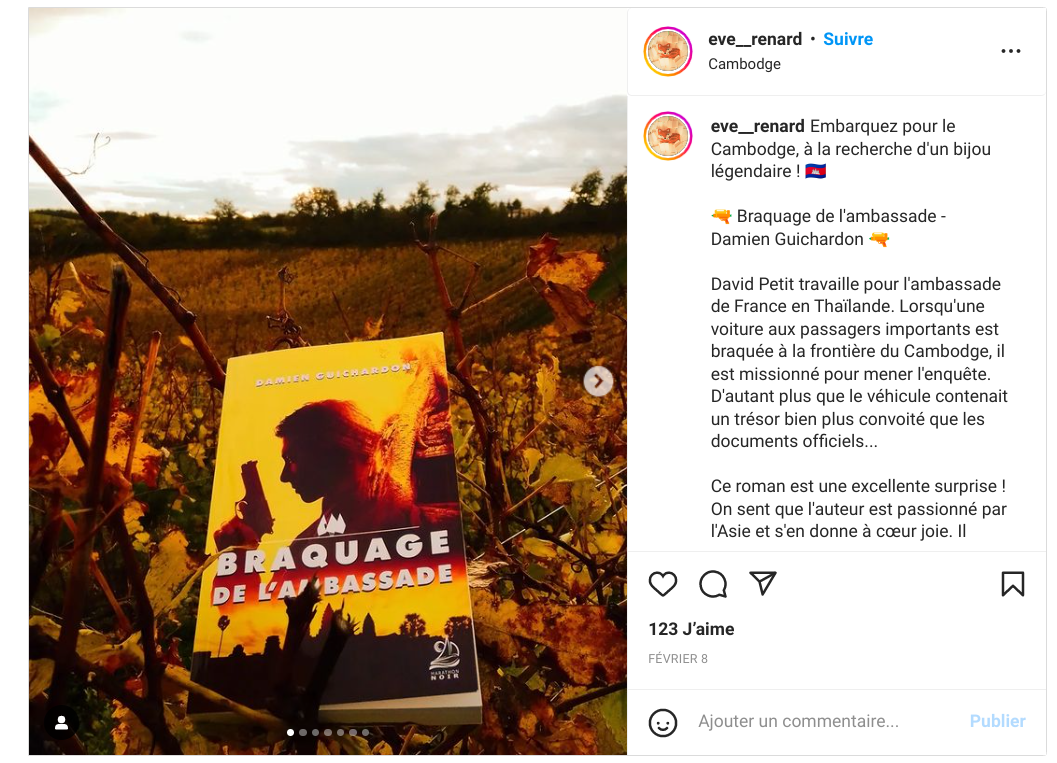The width and height of the screenshot is (1057, 763).
Task: Open the three-dots more options menu
Action: [x=1010, y=51]
